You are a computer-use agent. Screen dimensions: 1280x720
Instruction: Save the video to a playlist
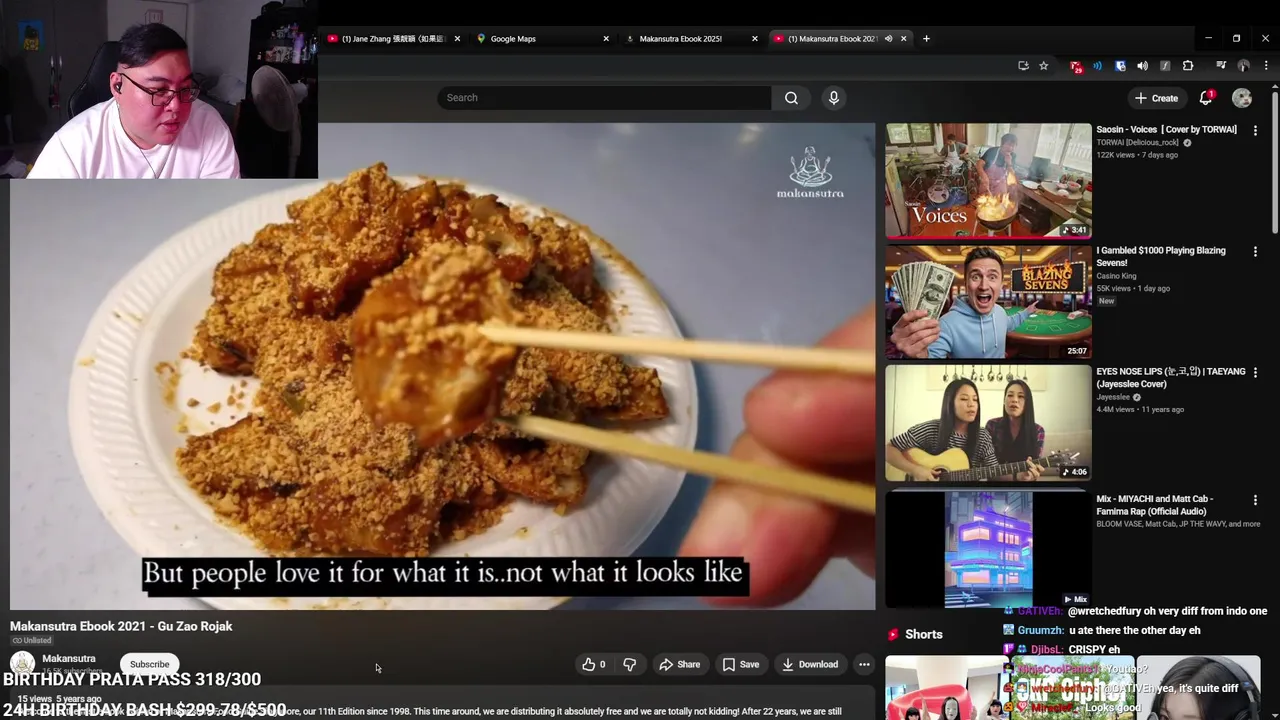point(741,664)
